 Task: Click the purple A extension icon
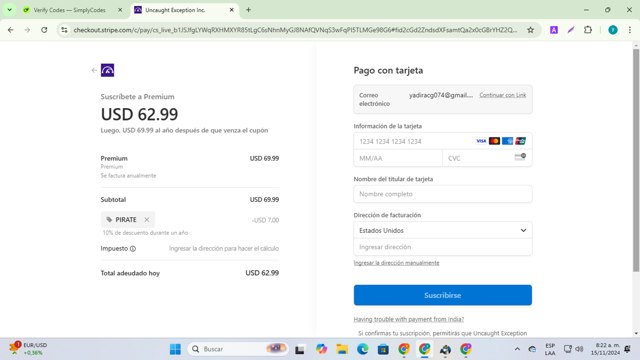tap(554, 30)
